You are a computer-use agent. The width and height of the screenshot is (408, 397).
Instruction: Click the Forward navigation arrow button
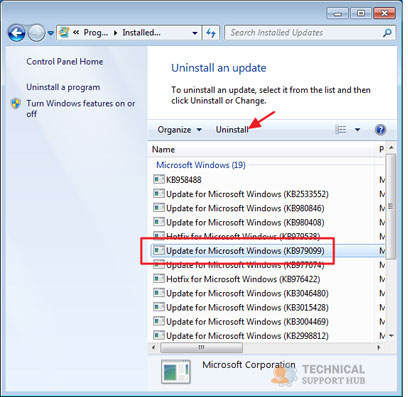tap(36, 33)
